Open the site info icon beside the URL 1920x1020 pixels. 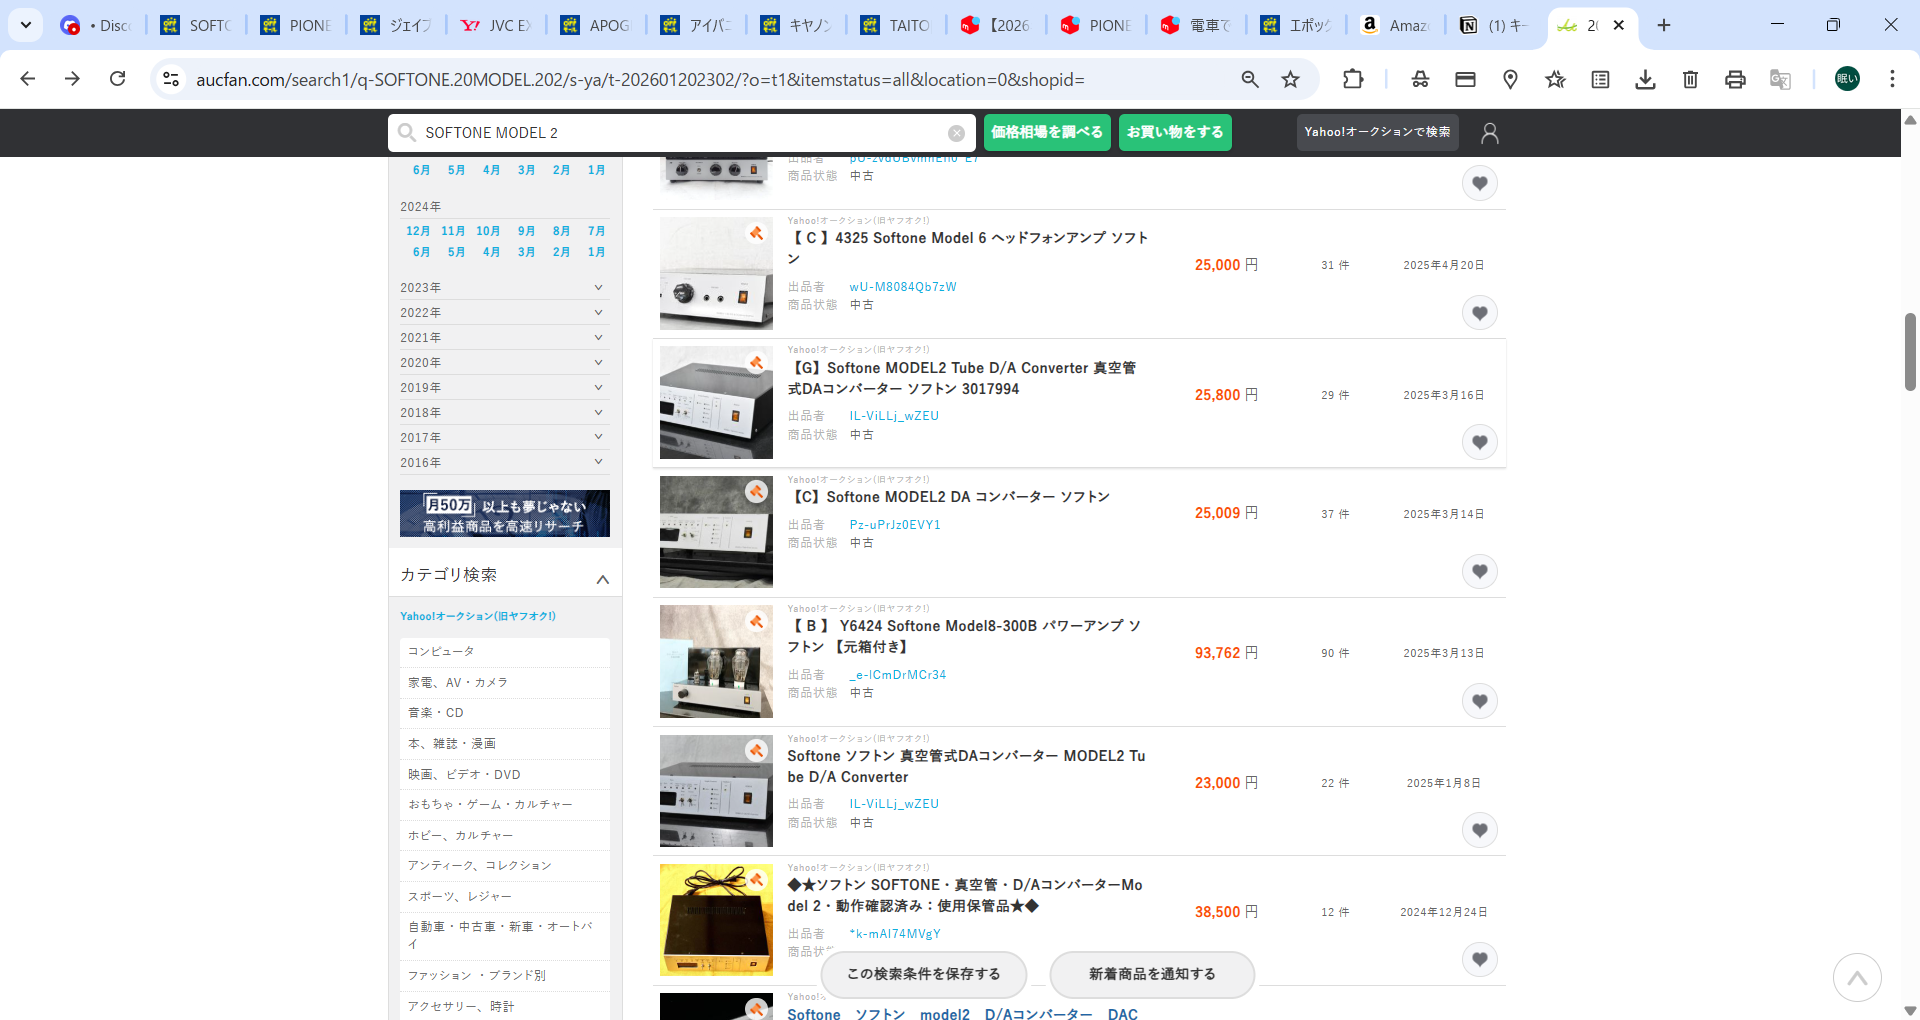click(171, 79)
